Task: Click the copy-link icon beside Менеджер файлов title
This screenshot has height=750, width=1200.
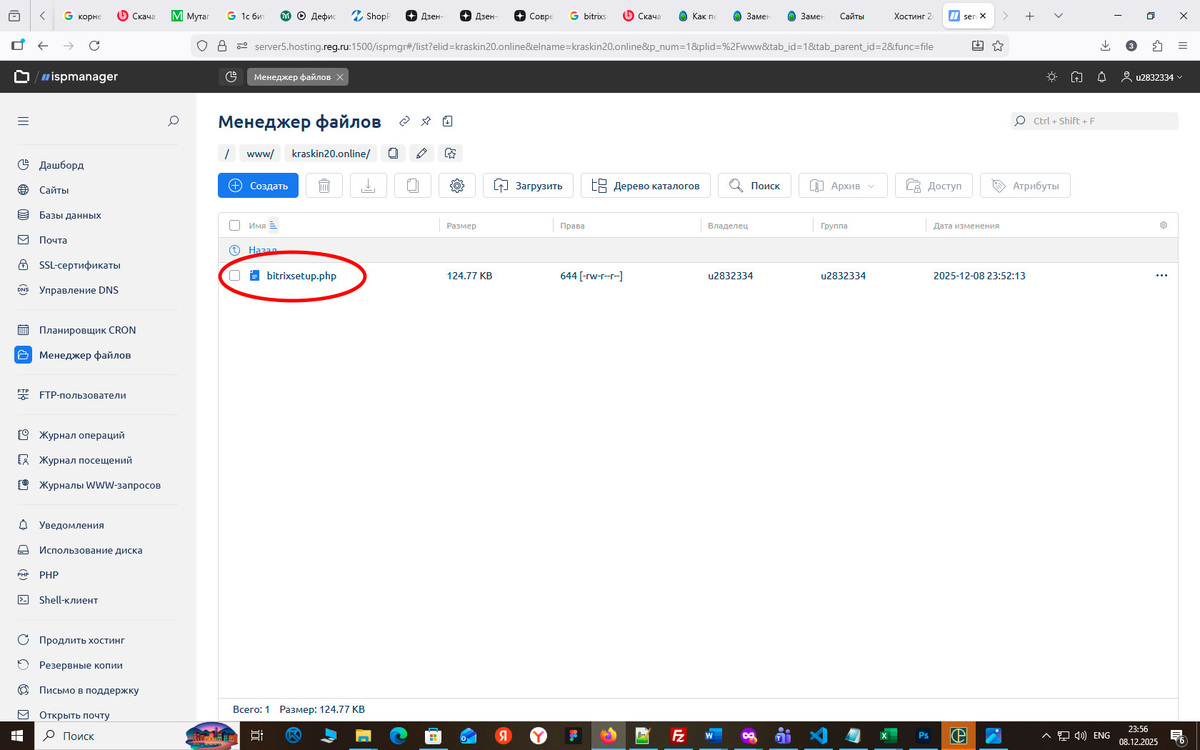Action: [x=404, y=121]
